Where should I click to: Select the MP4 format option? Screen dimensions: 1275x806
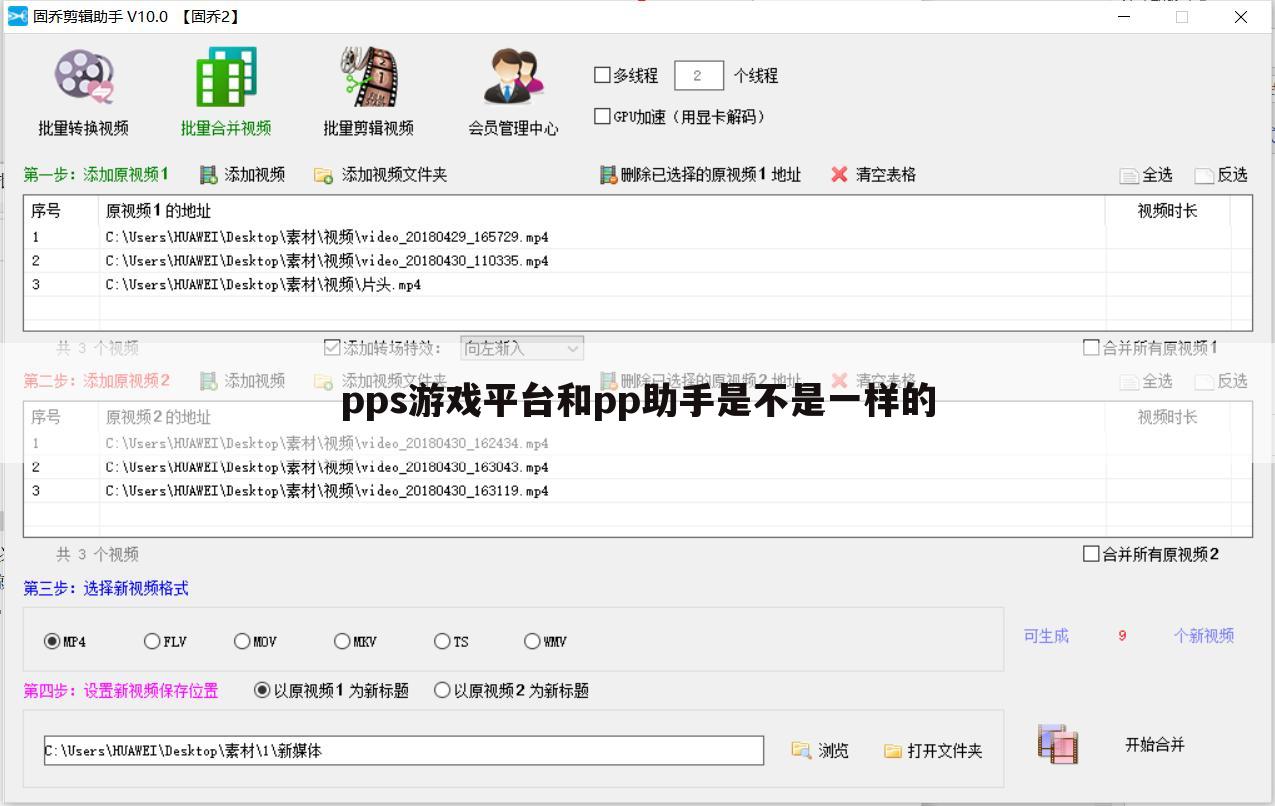click(52, 641)
